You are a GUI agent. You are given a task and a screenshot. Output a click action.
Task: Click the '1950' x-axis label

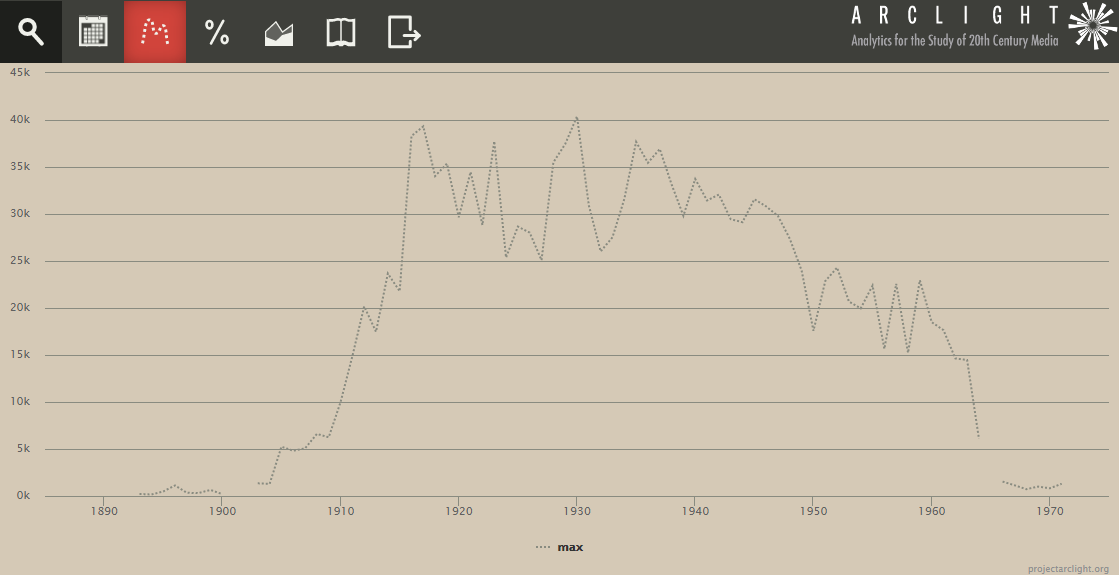812,512
